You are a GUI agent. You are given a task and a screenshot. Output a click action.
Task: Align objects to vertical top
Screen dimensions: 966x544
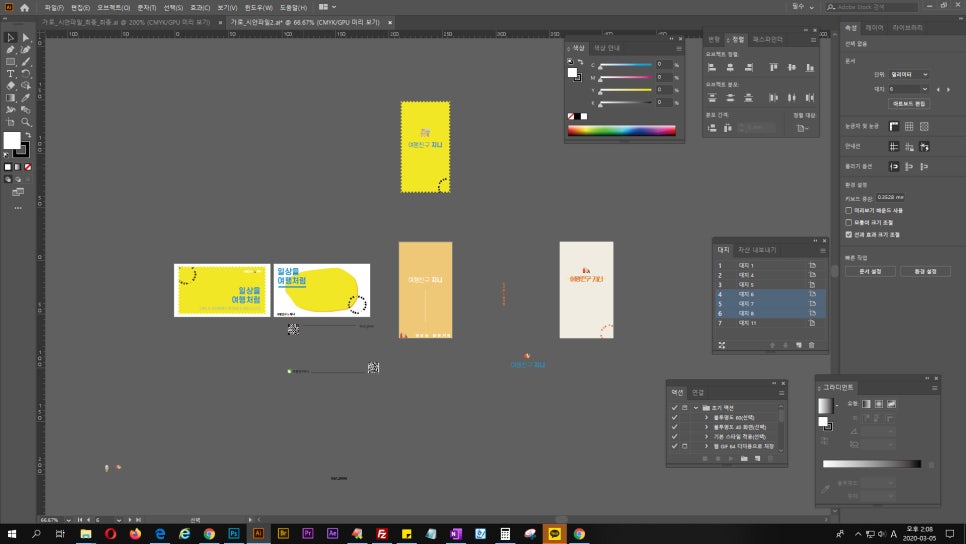[773, 67]
